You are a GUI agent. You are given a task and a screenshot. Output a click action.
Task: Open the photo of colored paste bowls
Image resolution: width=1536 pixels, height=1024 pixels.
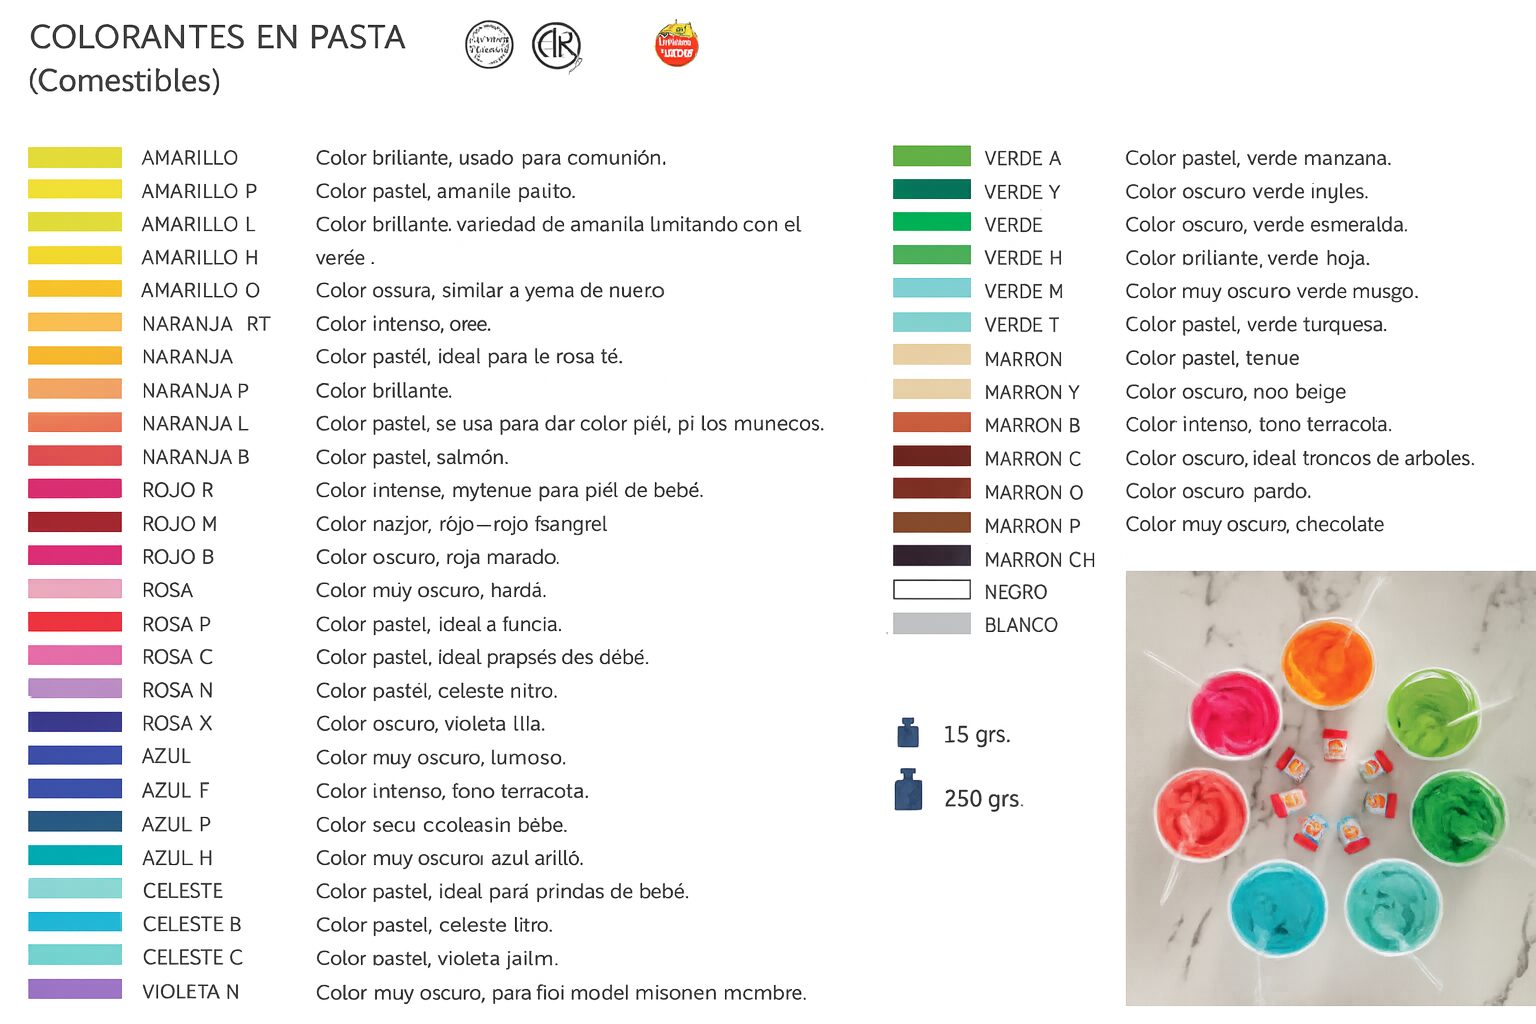tap(1330, 788)
